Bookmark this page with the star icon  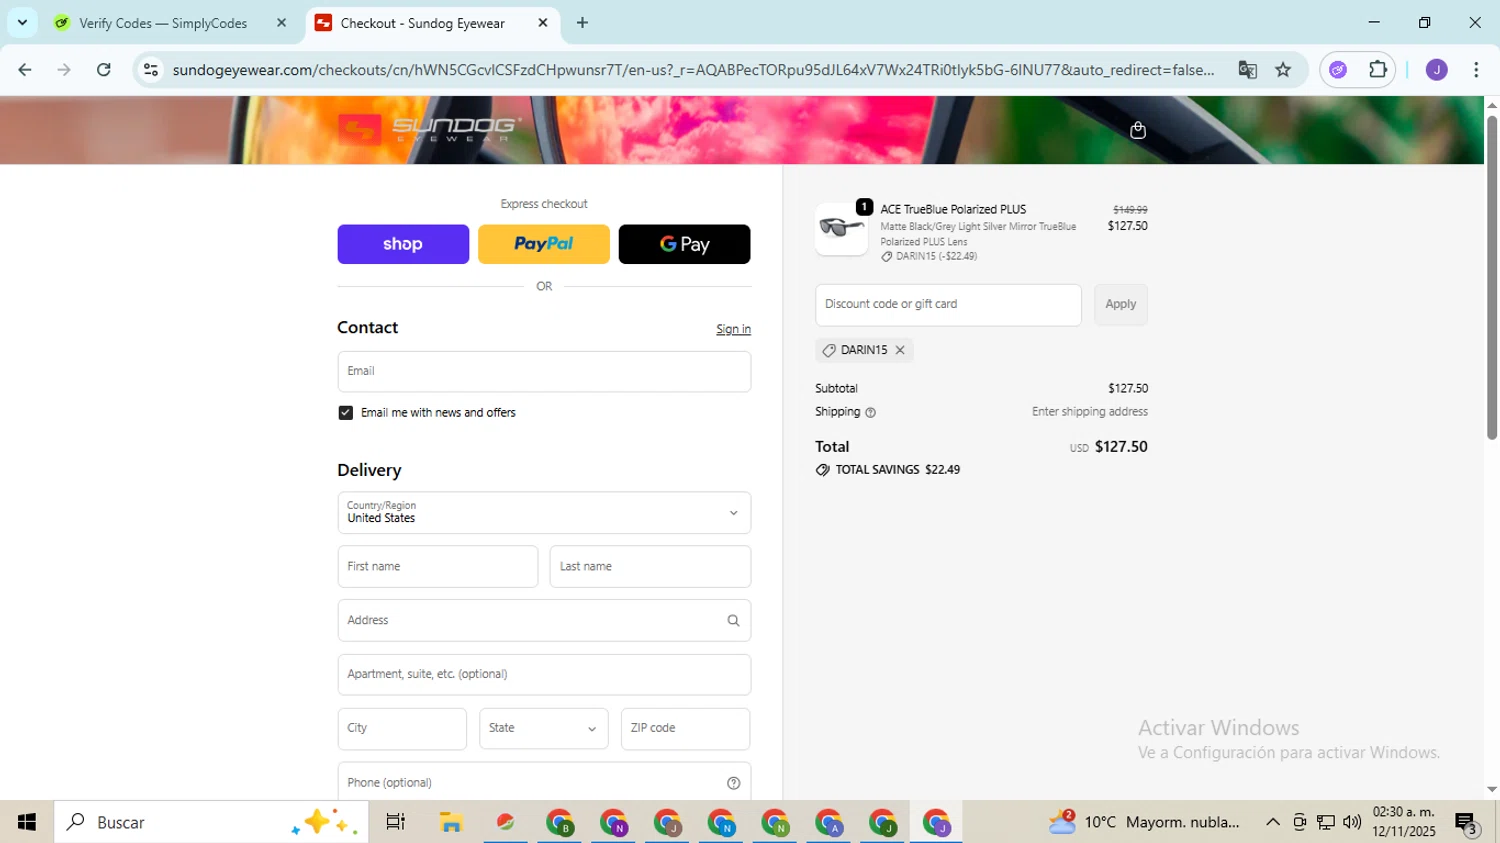coord(1283,70)
